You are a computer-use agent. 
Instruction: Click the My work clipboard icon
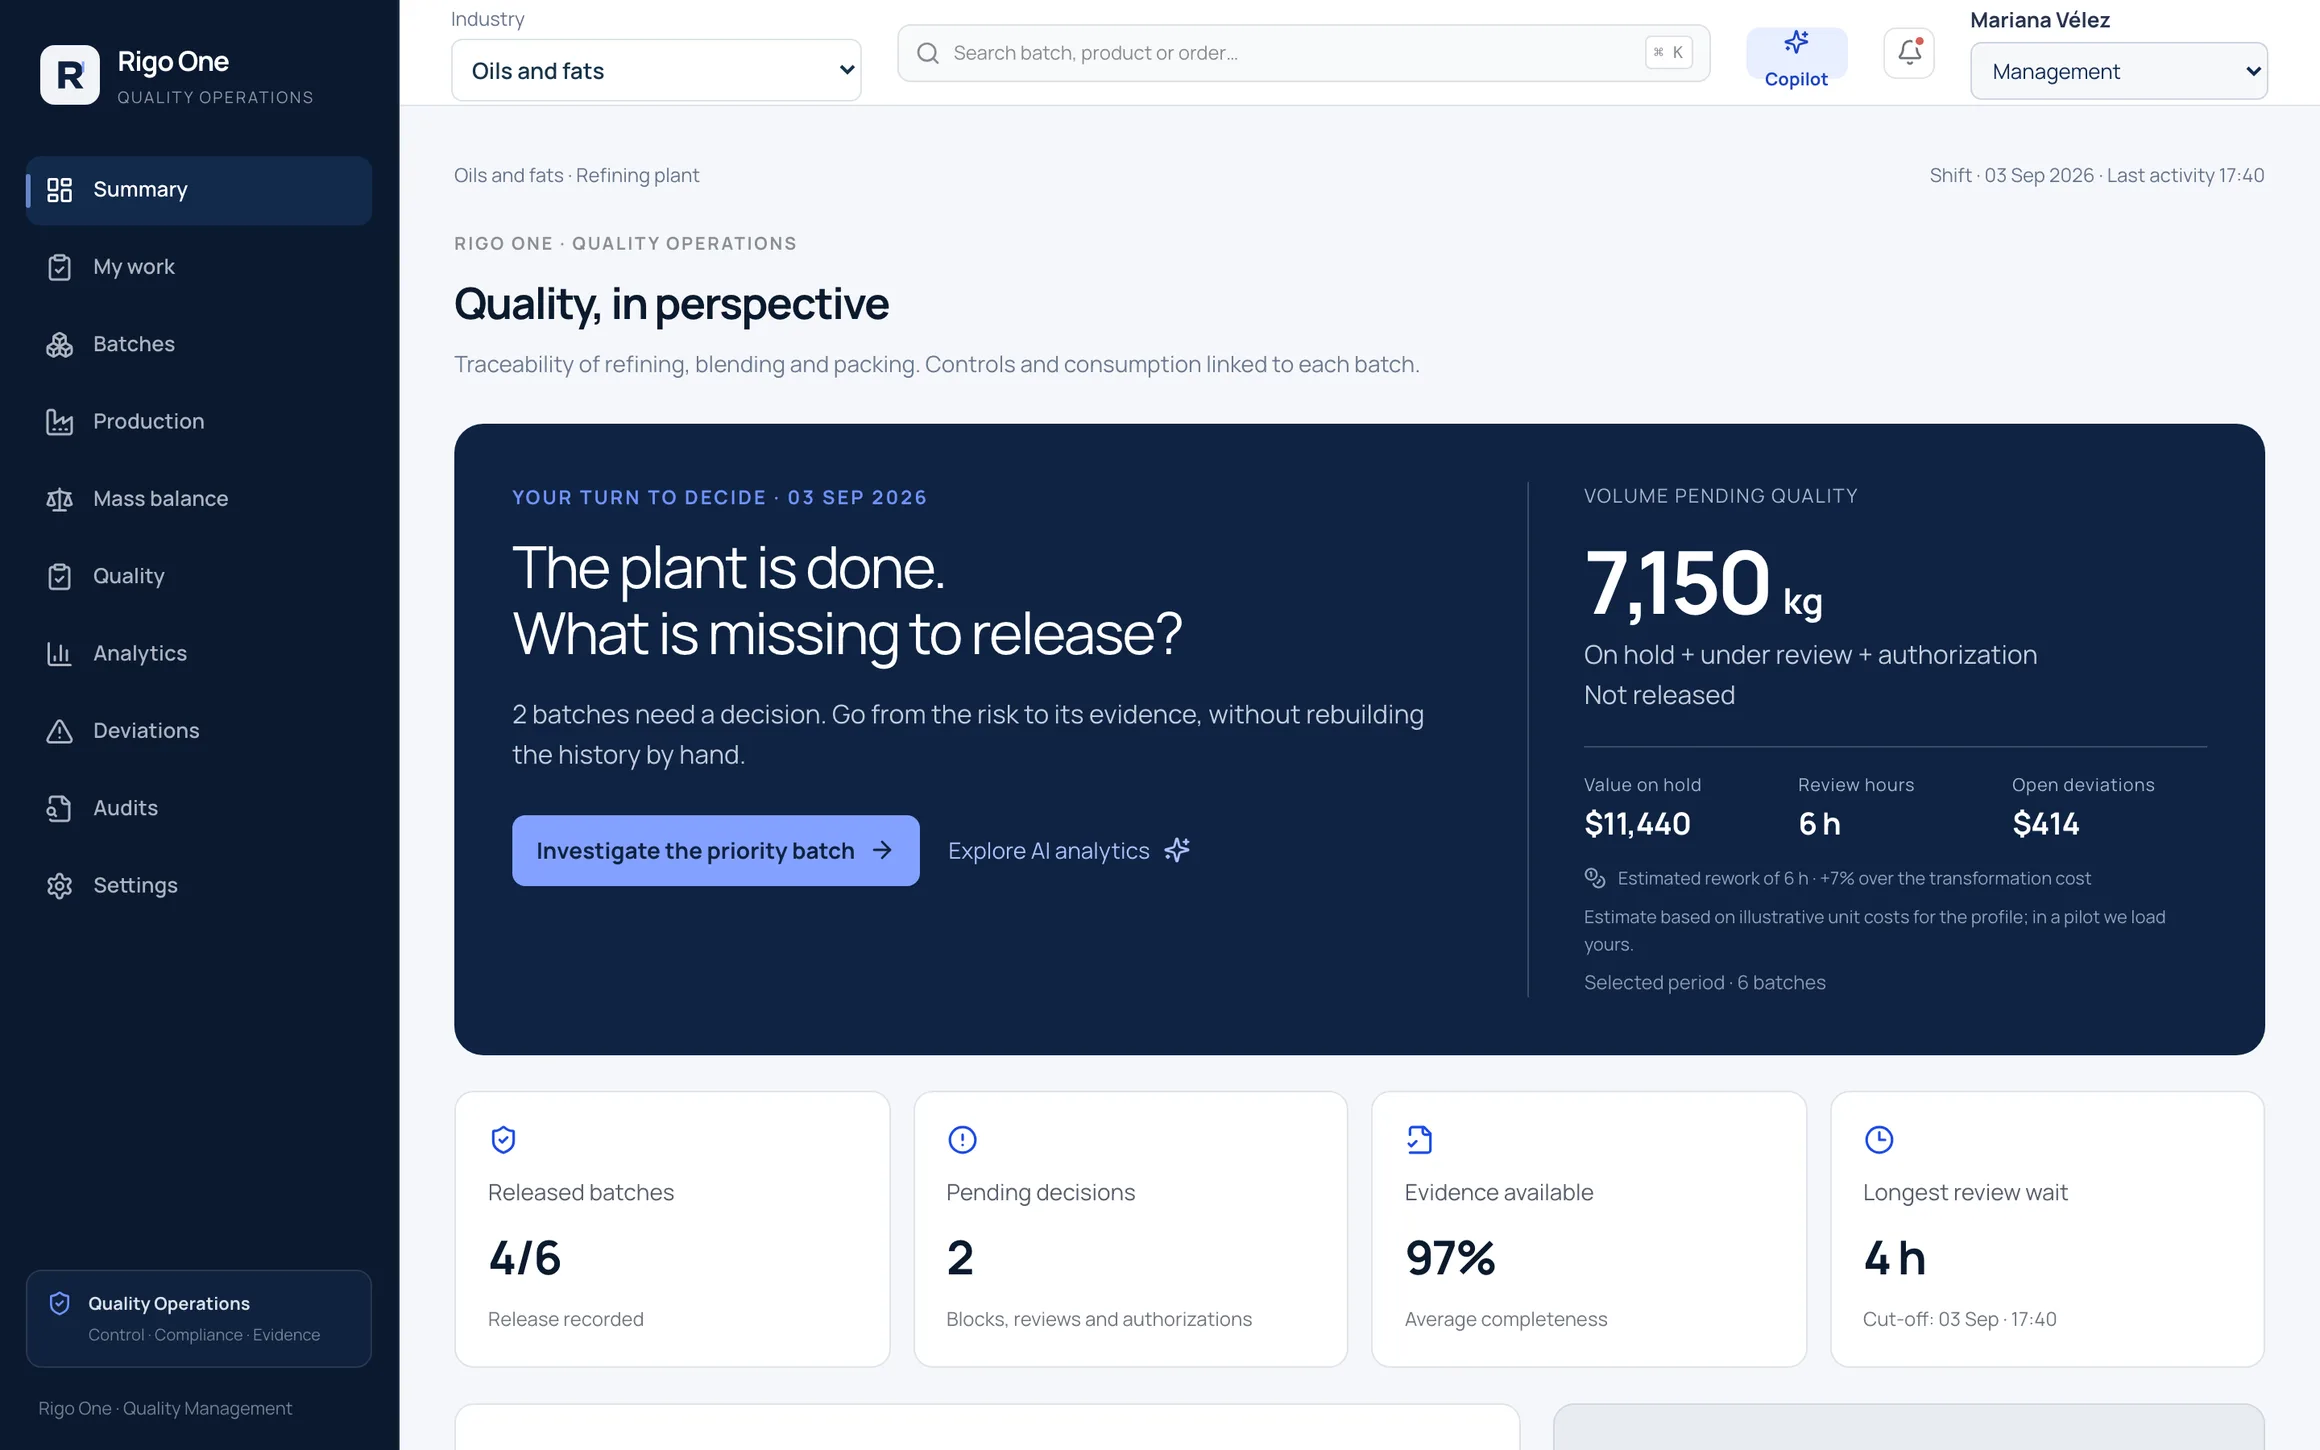(60, 267)
